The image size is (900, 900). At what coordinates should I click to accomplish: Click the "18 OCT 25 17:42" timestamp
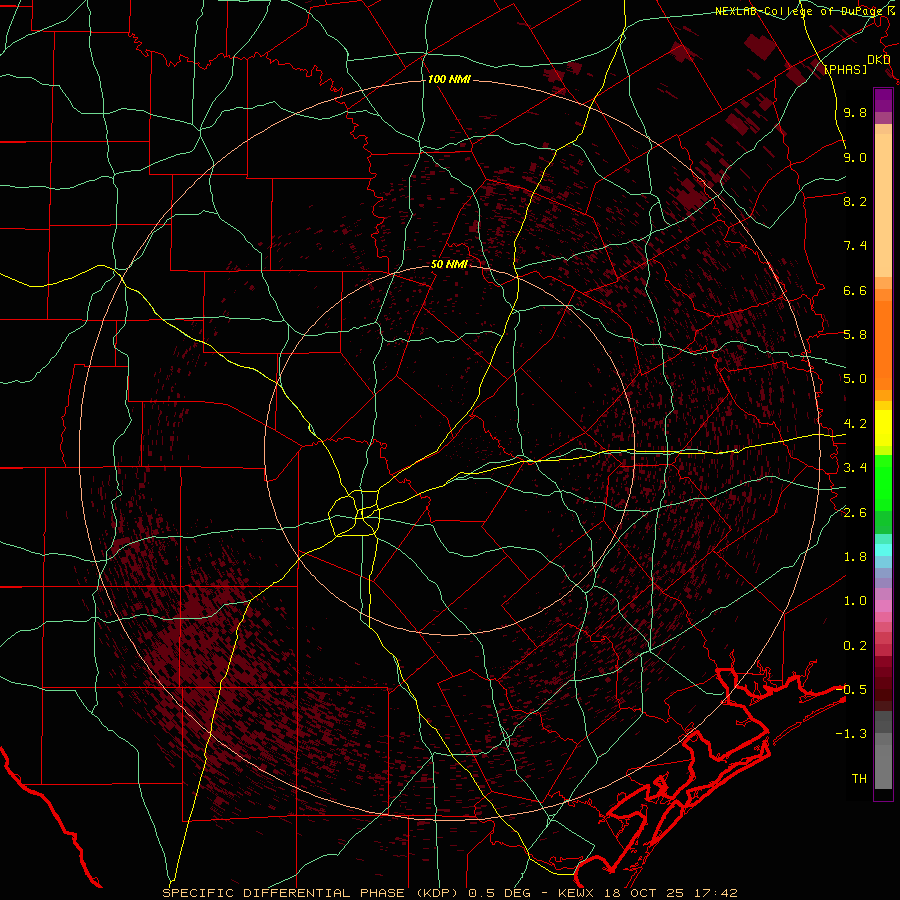pos(670,893)
